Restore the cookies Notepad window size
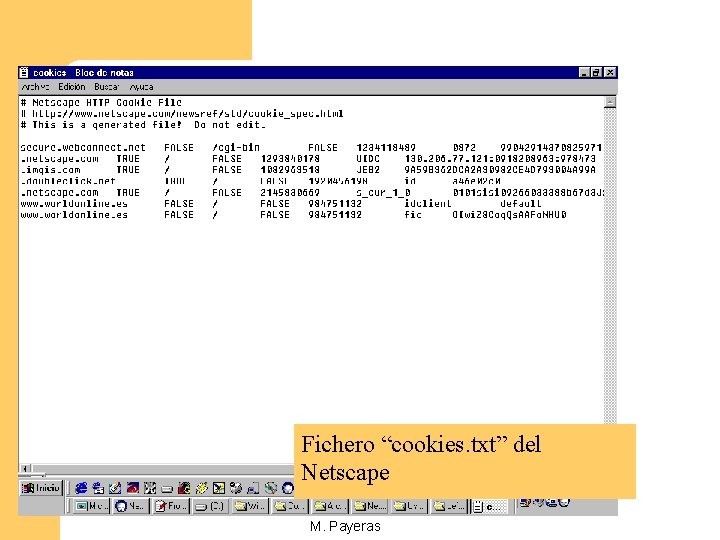 [x=596, y=72]
